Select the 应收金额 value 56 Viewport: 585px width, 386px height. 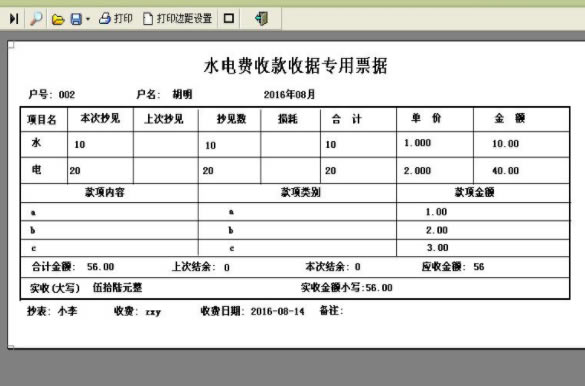[479, 267]
